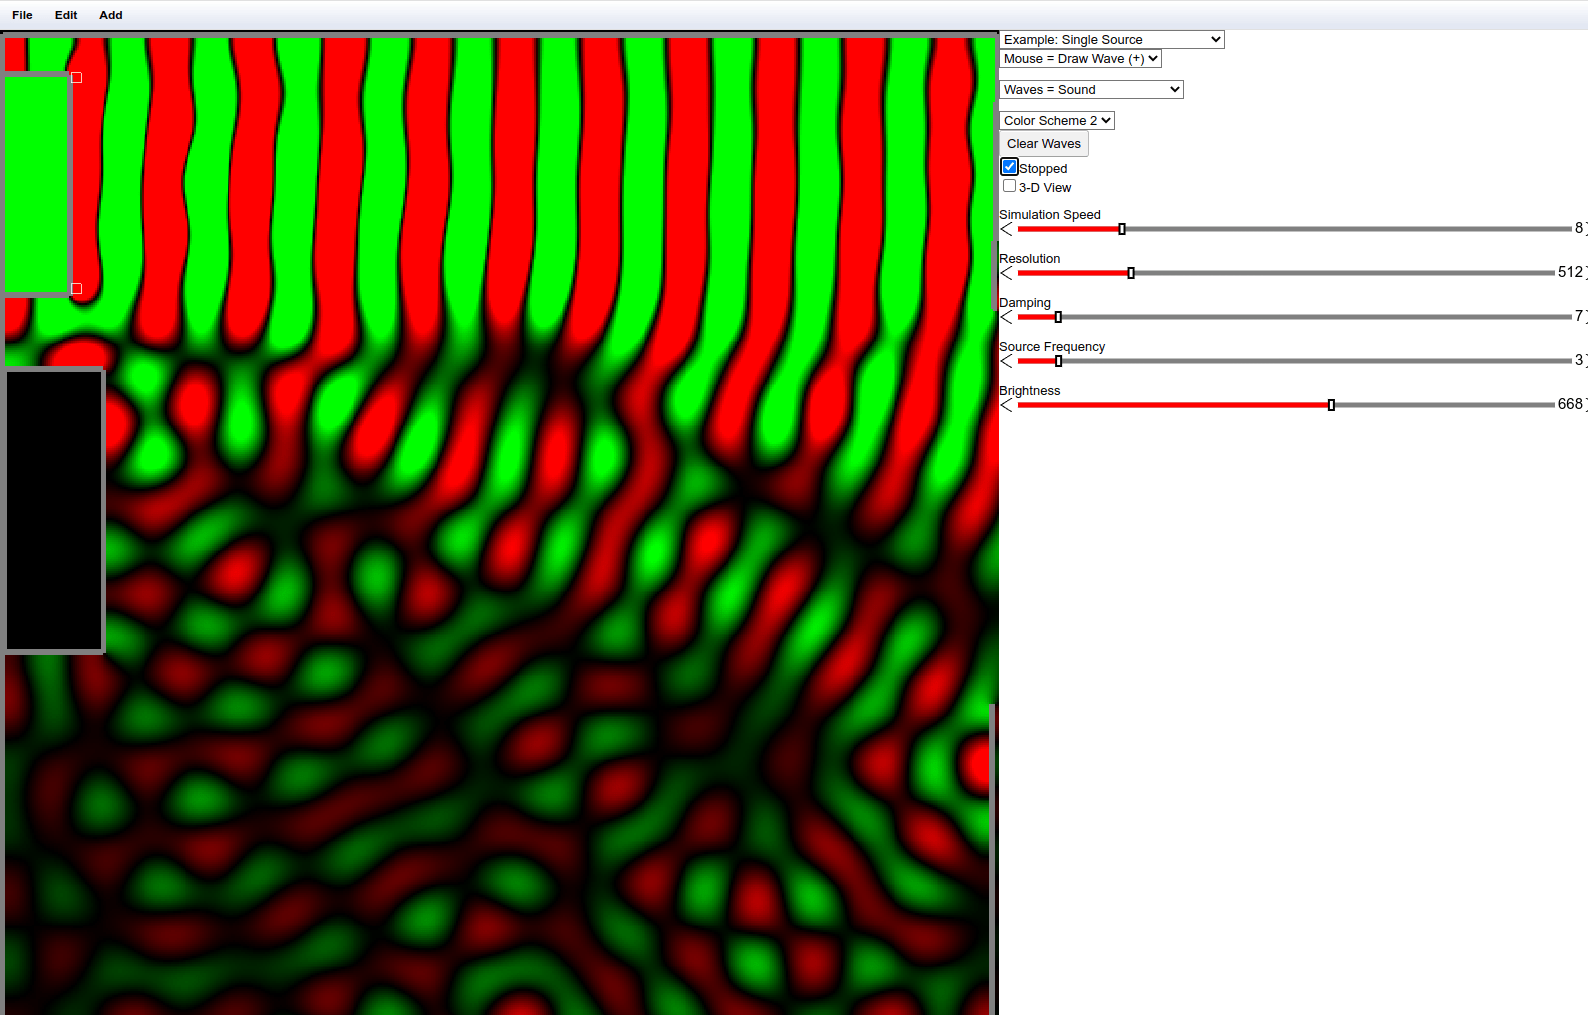
Task: Click the left arrow of Brightness slider
Action: tap(1006, 405)
